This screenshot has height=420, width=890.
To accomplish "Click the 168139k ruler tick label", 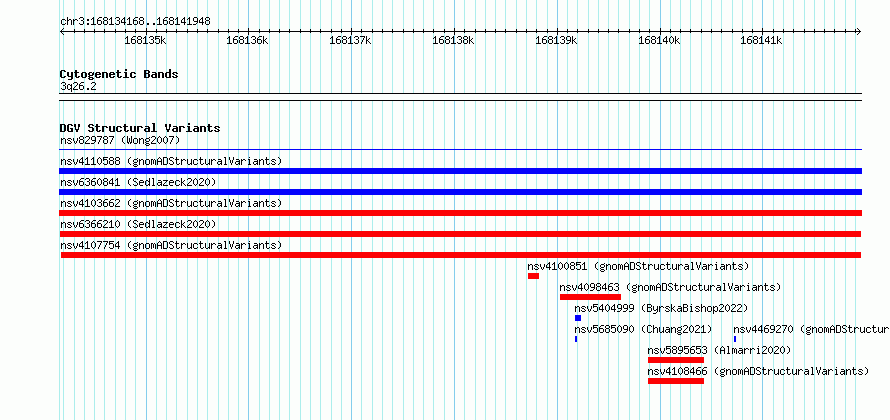I will (556, 40).
